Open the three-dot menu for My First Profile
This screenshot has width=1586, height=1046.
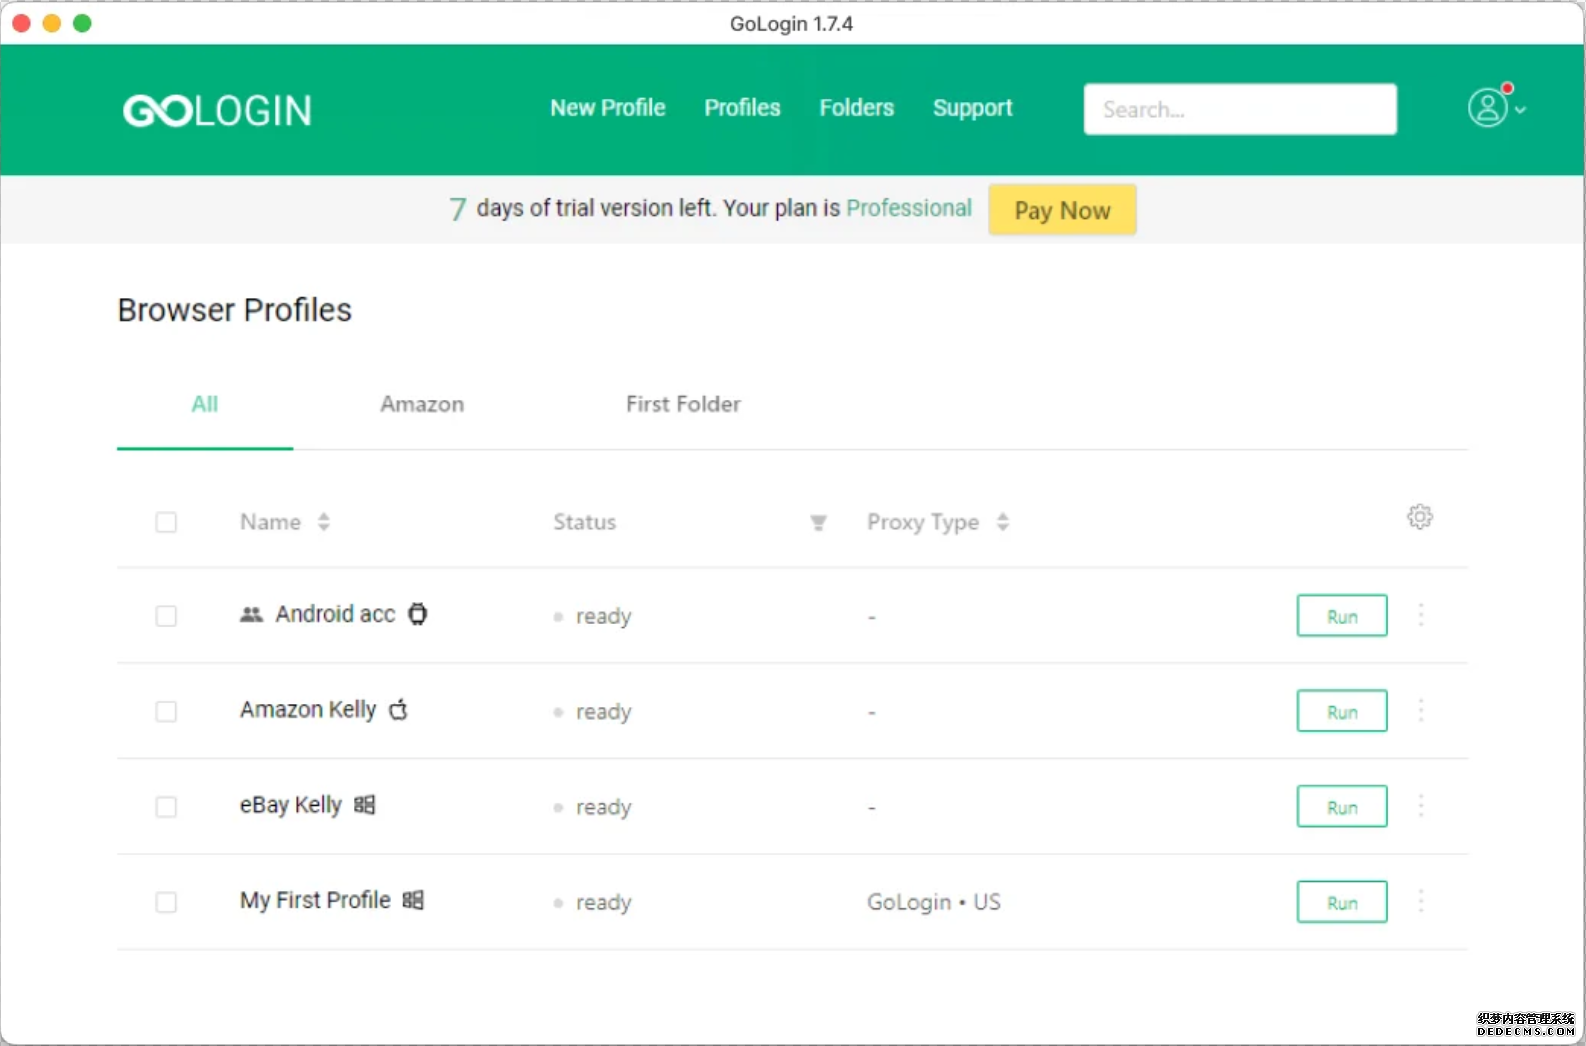(1420, 902)
